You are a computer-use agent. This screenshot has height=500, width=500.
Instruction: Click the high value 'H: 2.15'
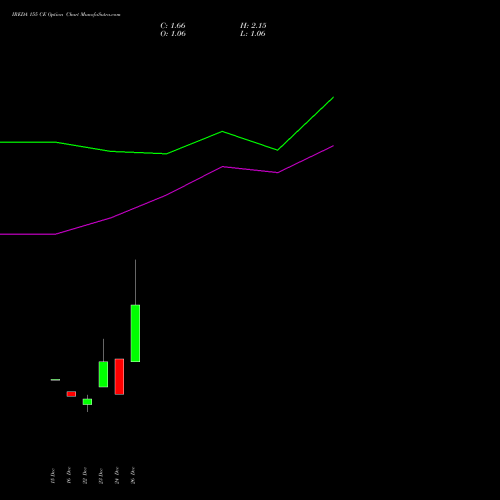coord(253,25)
